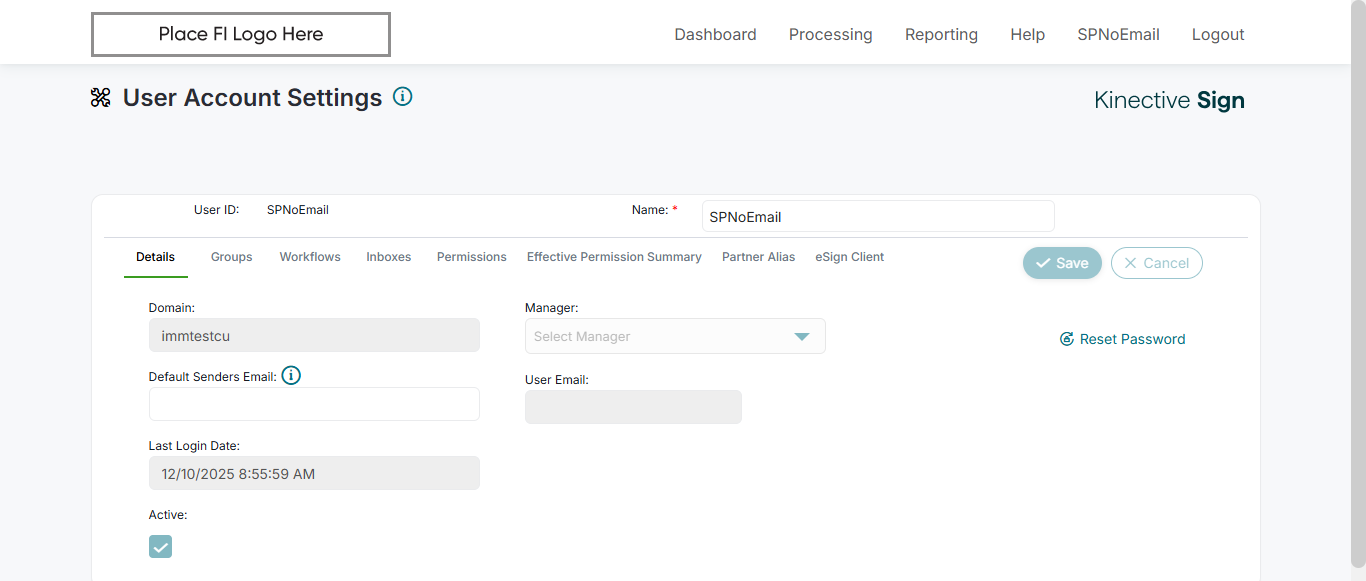The image size is (1366, 581).
Task: Navigate to Dashboard in top menu
Action: coord(715,35)
